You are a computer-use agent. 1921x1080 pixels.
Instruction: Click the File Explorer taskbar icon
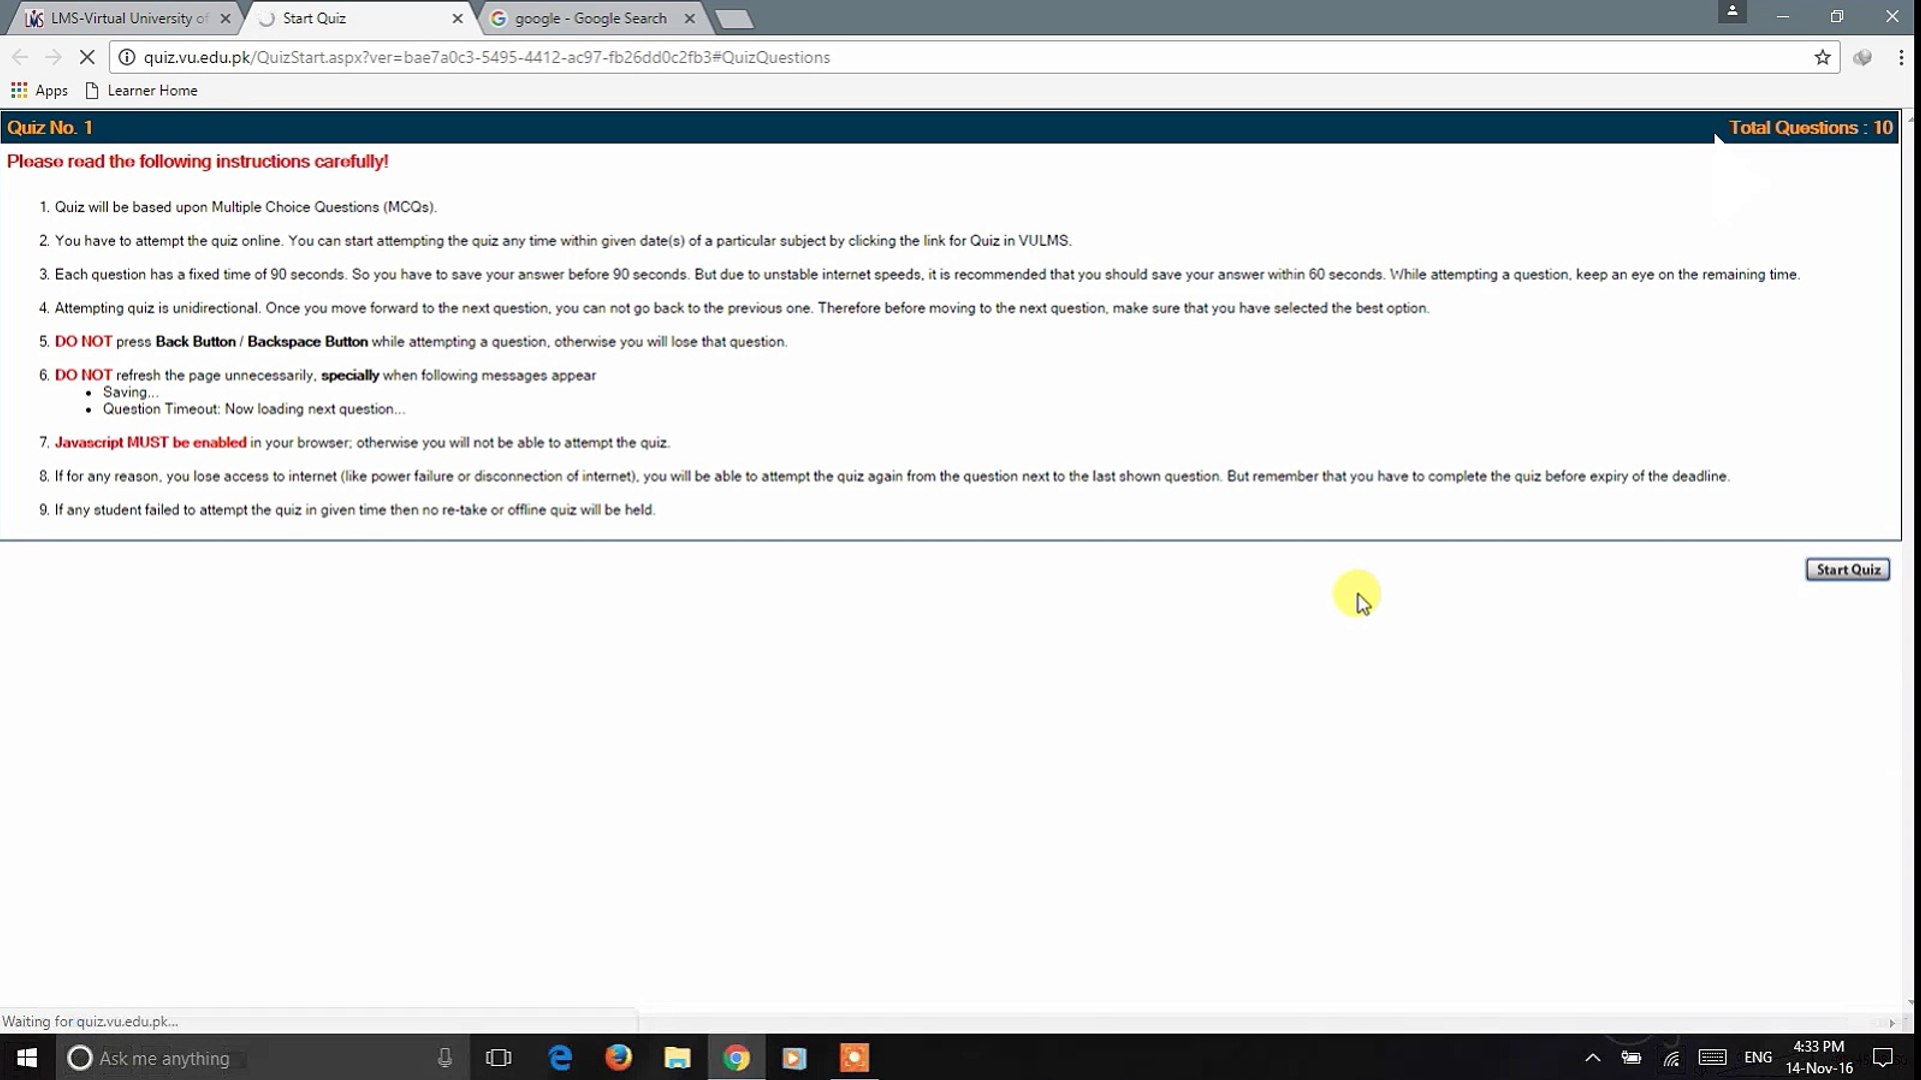677,1059
